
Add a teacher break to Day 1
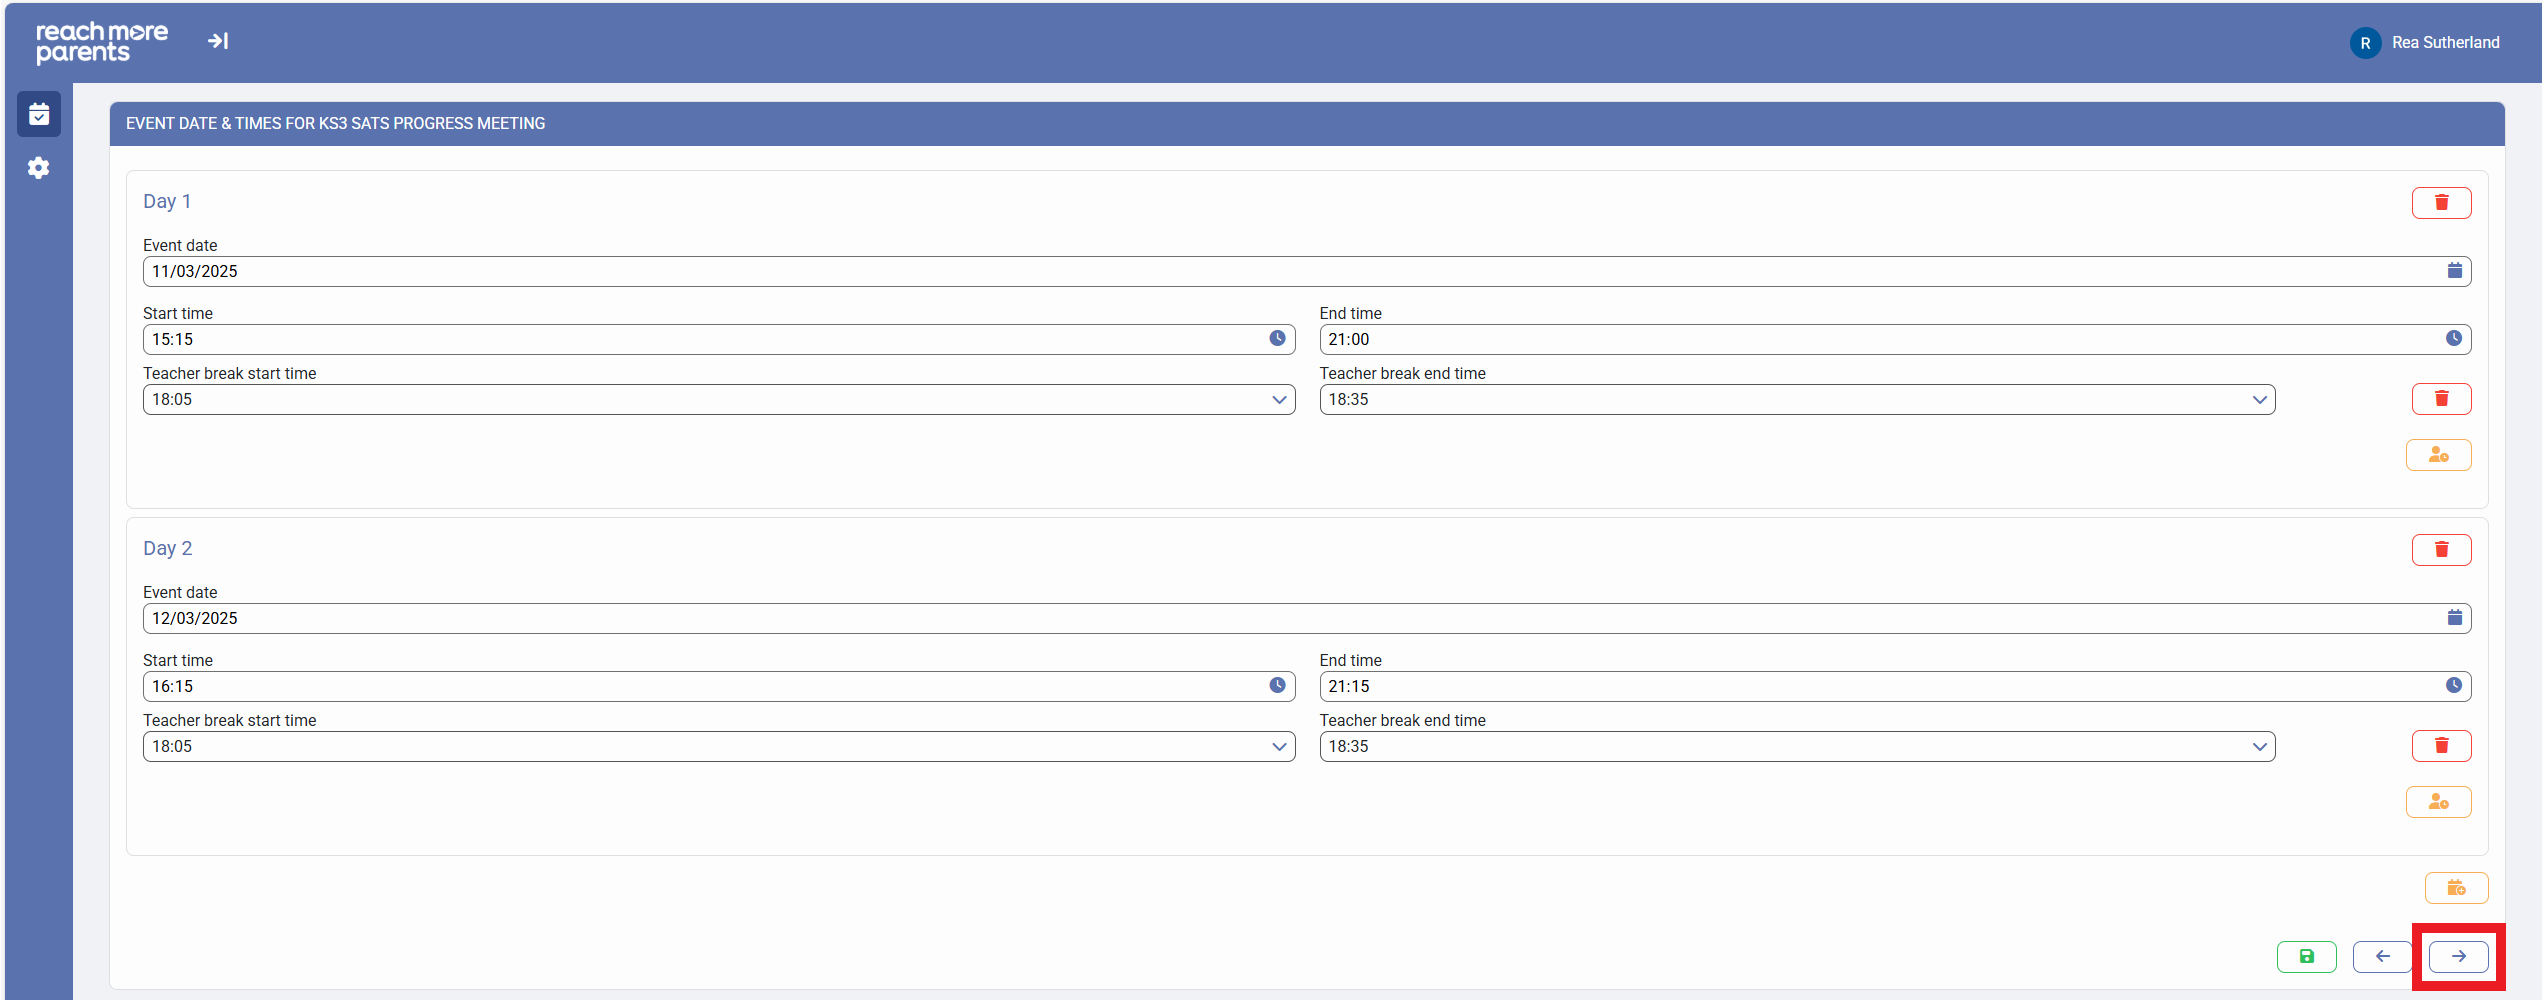pyautogui.click(x=2438, y=455)
